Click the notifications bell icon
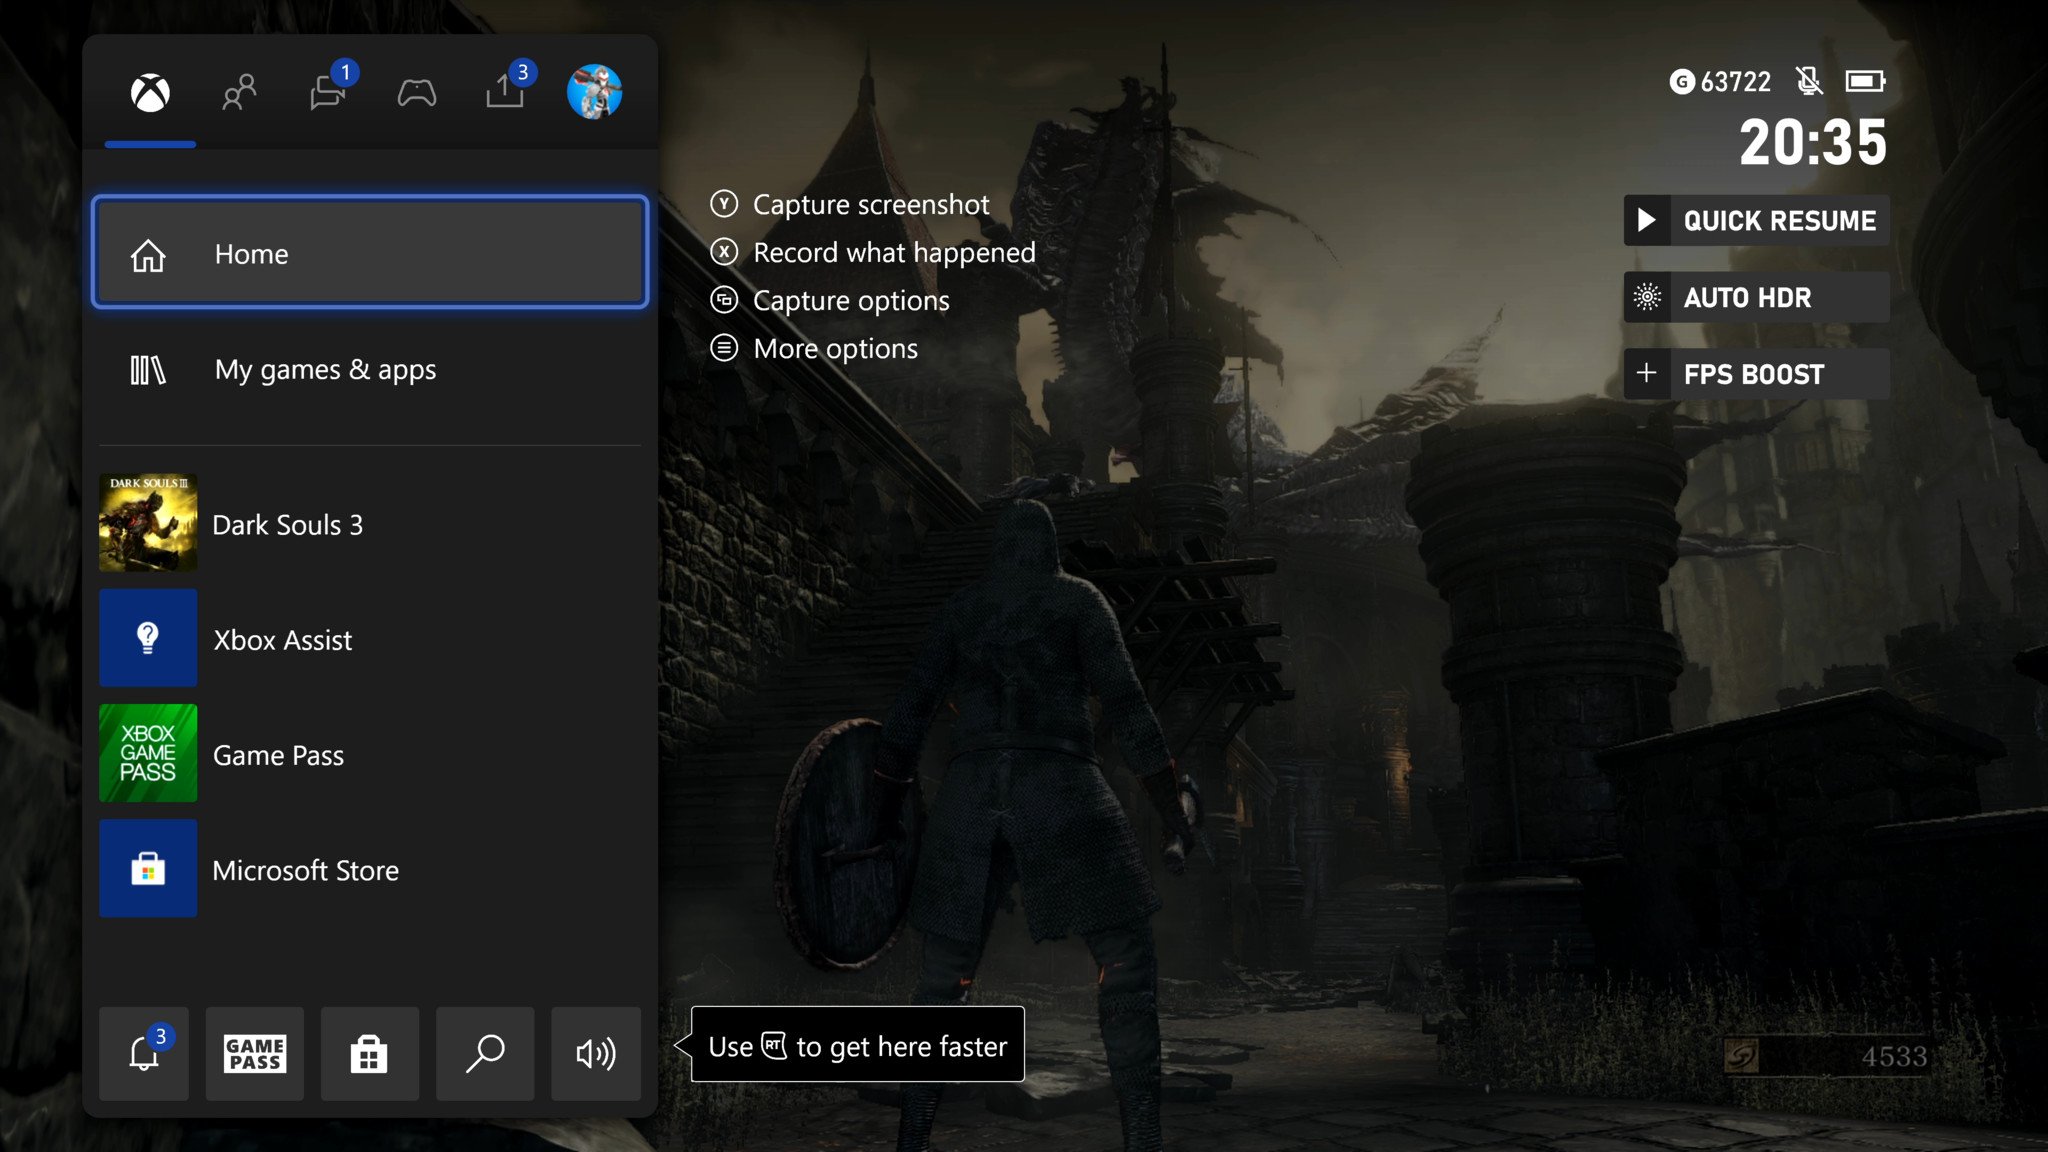The height and width of the screenshot is (1152, 2048). click(143, 1052)
